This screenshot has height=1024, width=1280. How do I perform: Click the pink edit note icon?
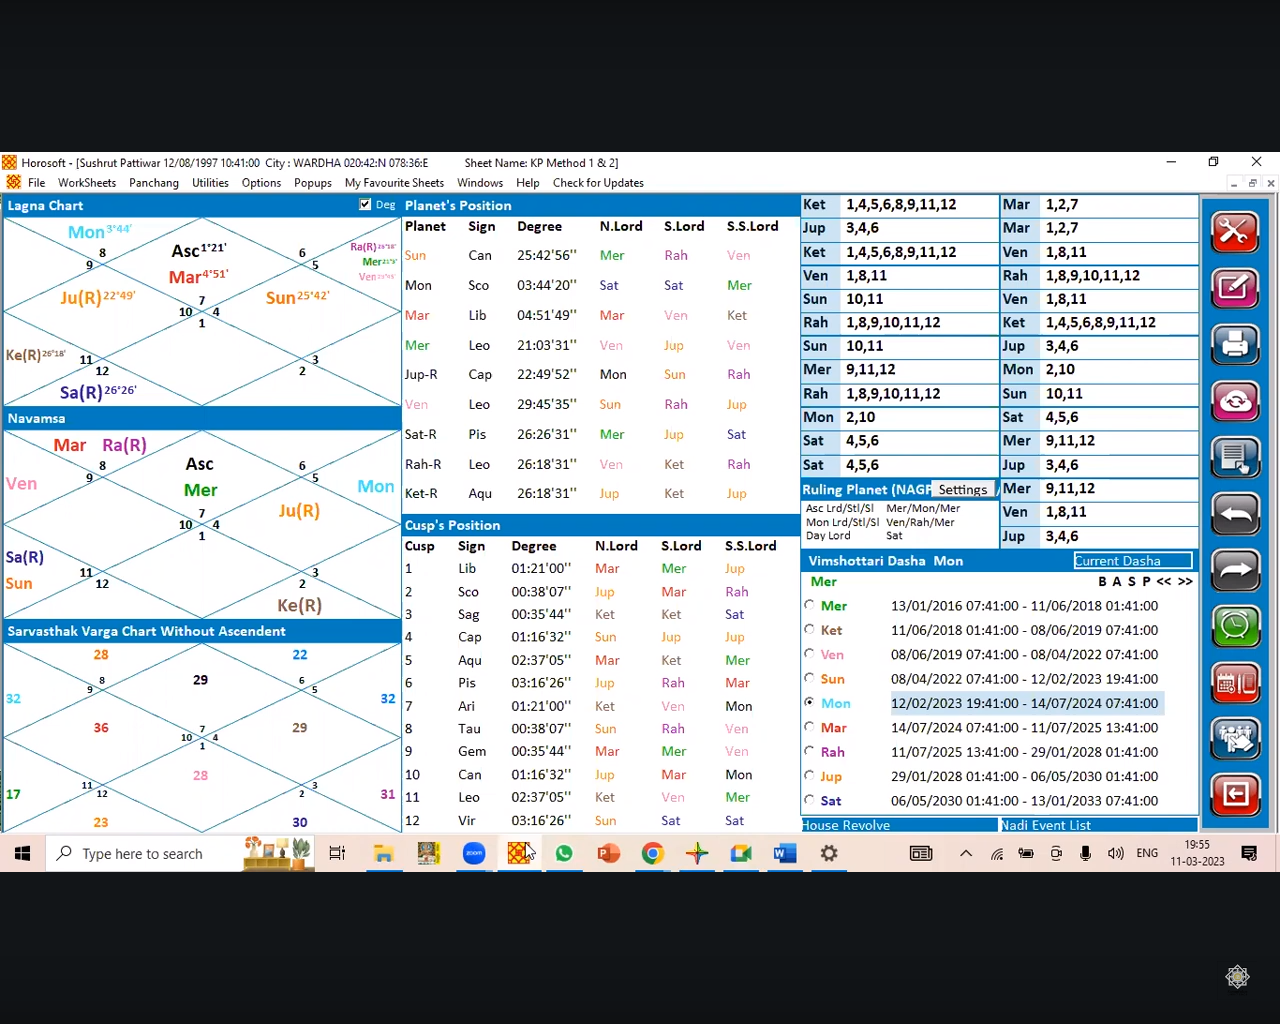(1235, 289)
